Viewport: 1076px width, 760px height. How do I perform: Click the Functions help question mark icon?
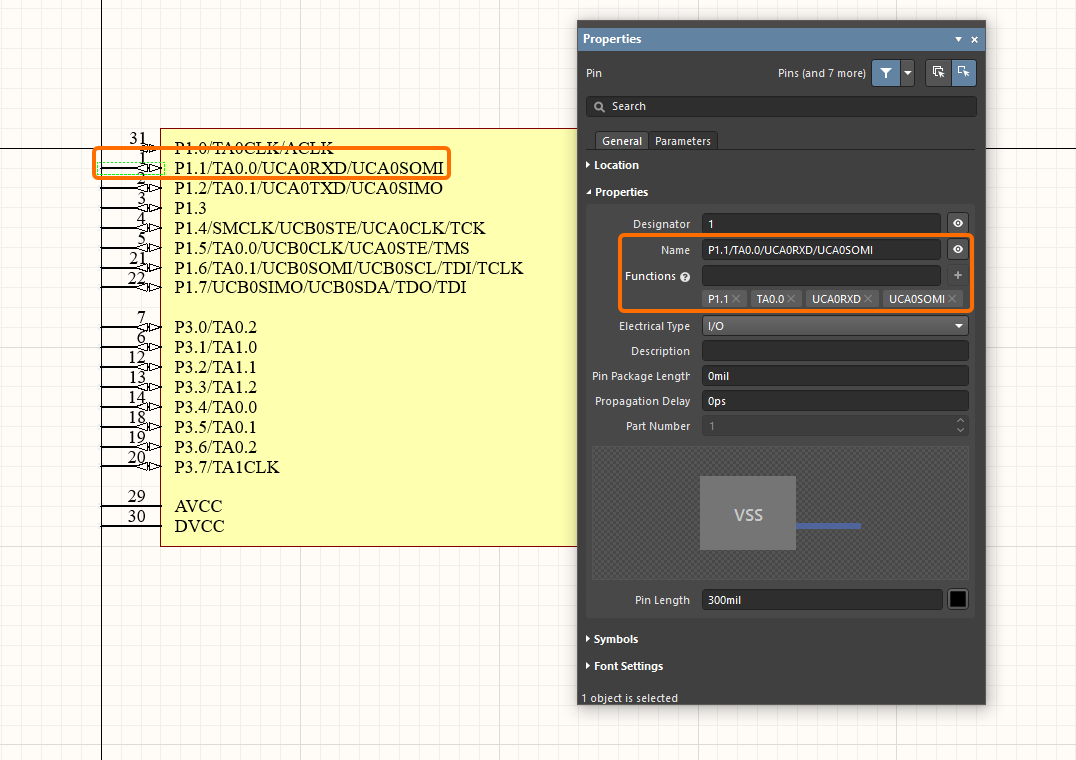pos(685,277)
